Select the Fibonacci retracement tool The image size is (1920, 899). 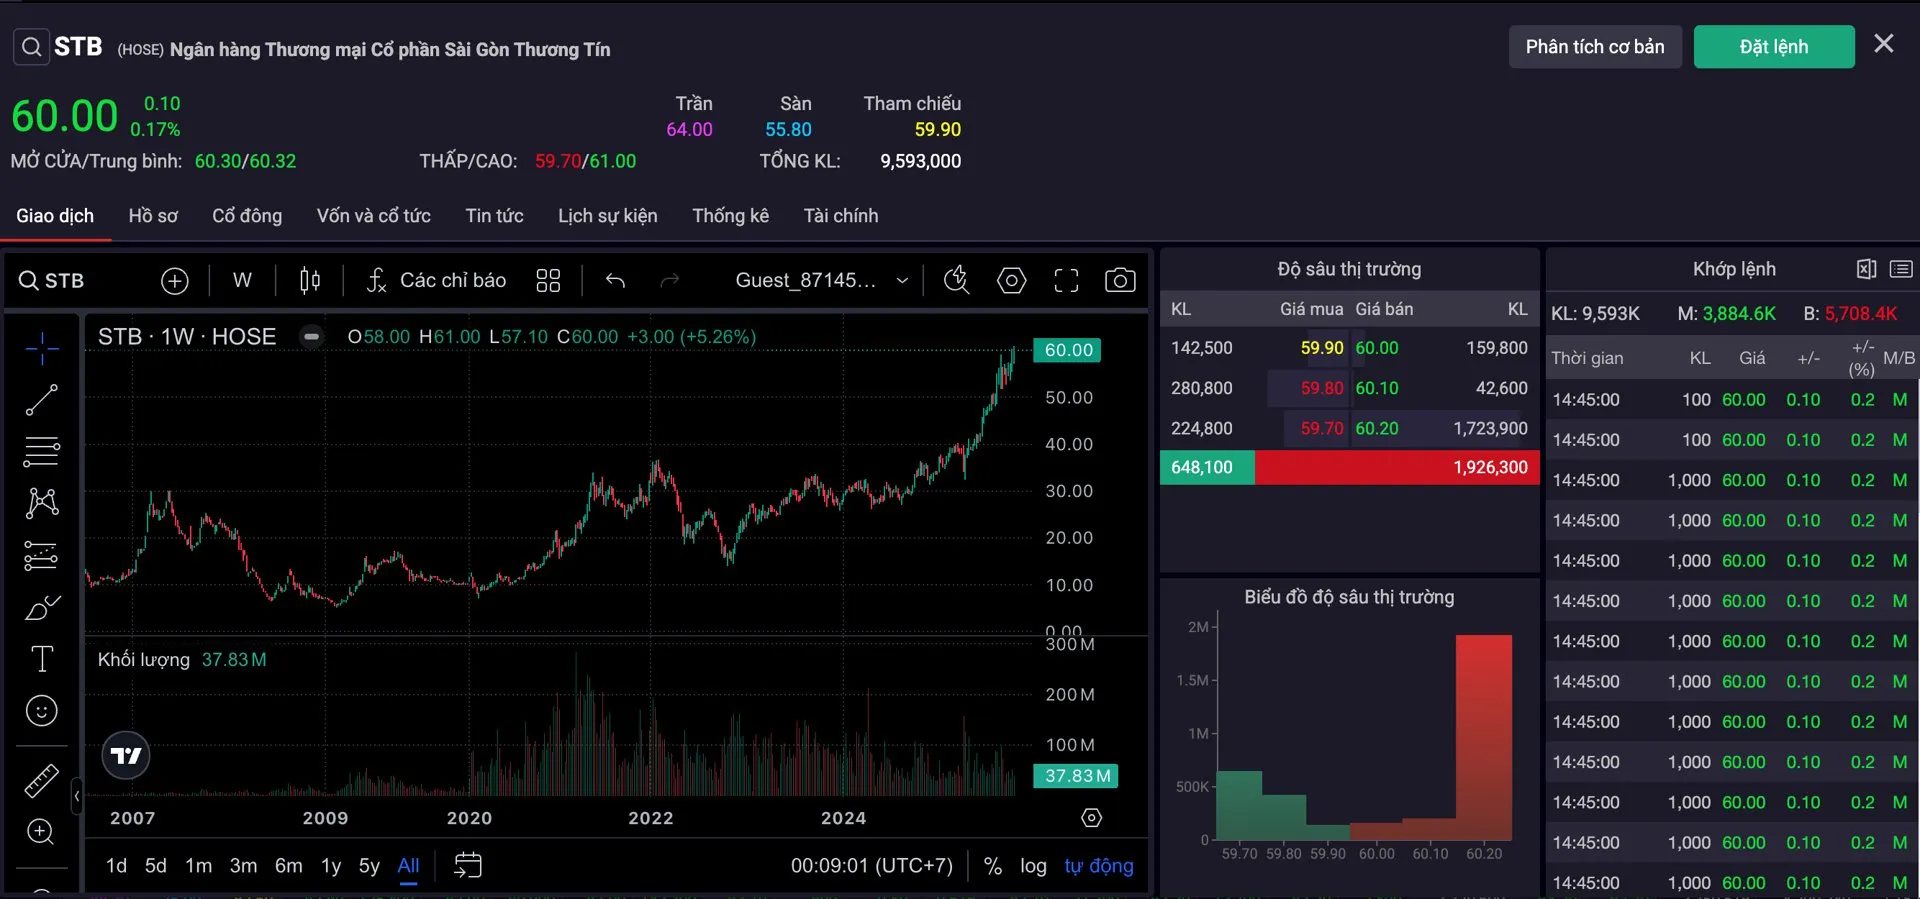[41, 452]
